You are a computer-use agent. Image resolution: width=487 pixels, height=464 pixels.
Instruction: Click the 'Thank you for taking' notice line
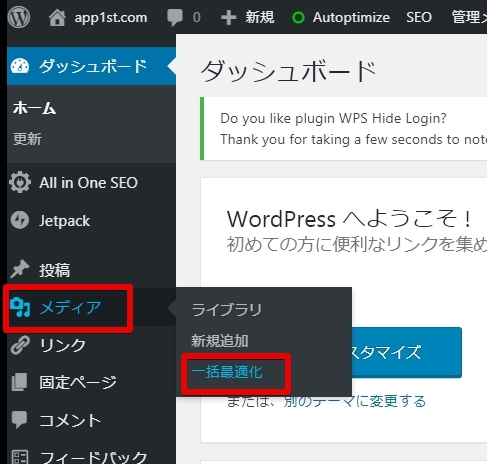pyautogui.click(x=353, y=139)
